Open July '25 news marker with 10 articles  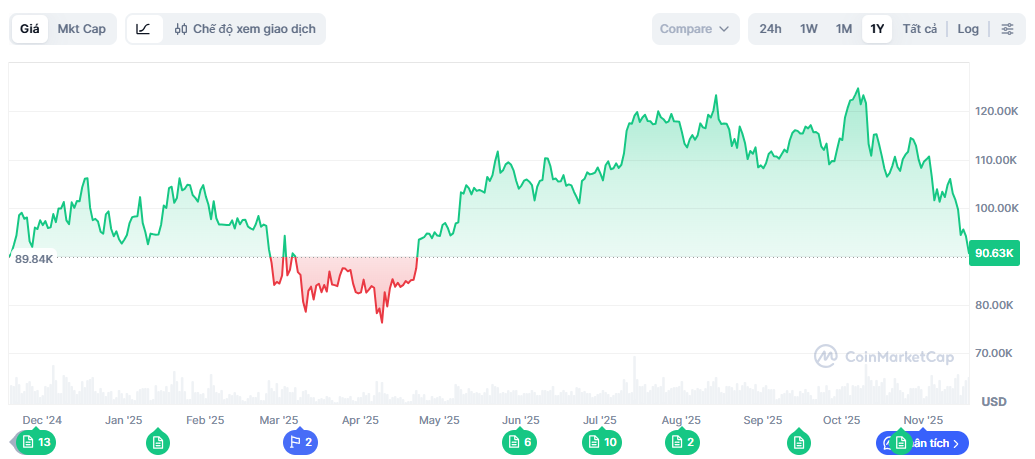pyautogui.click(x=601, y=442)
